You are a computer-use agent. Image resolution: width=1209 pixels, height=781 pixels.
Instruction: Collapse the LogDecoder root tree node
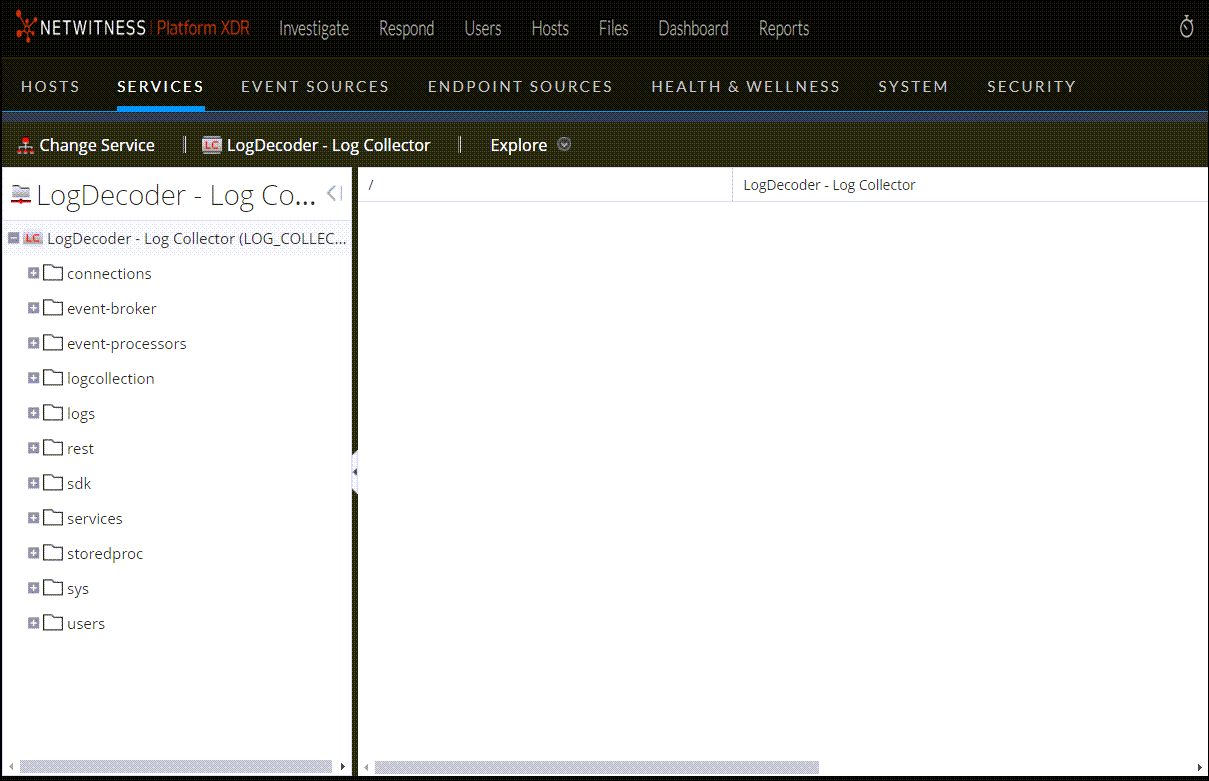coord(13,239)
